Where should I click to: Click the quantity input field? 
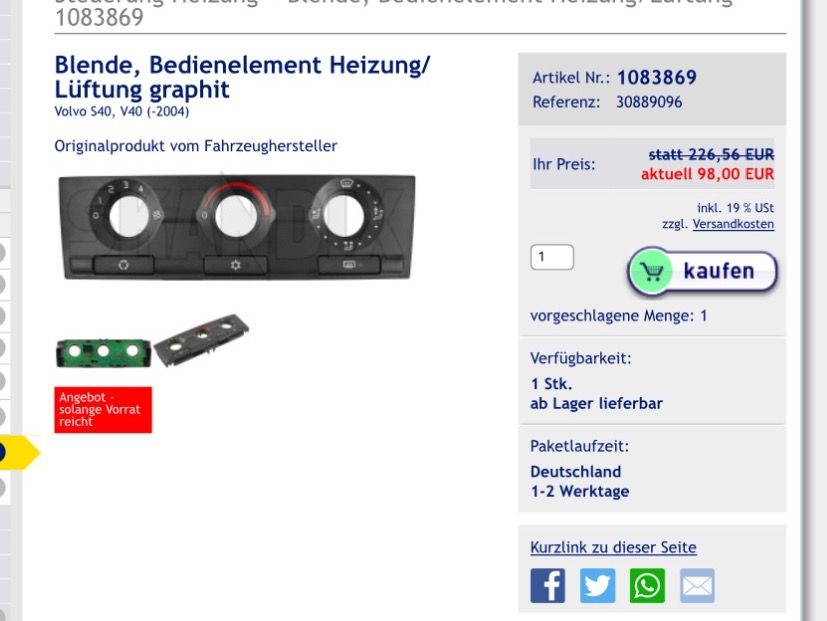coord(552,257)
